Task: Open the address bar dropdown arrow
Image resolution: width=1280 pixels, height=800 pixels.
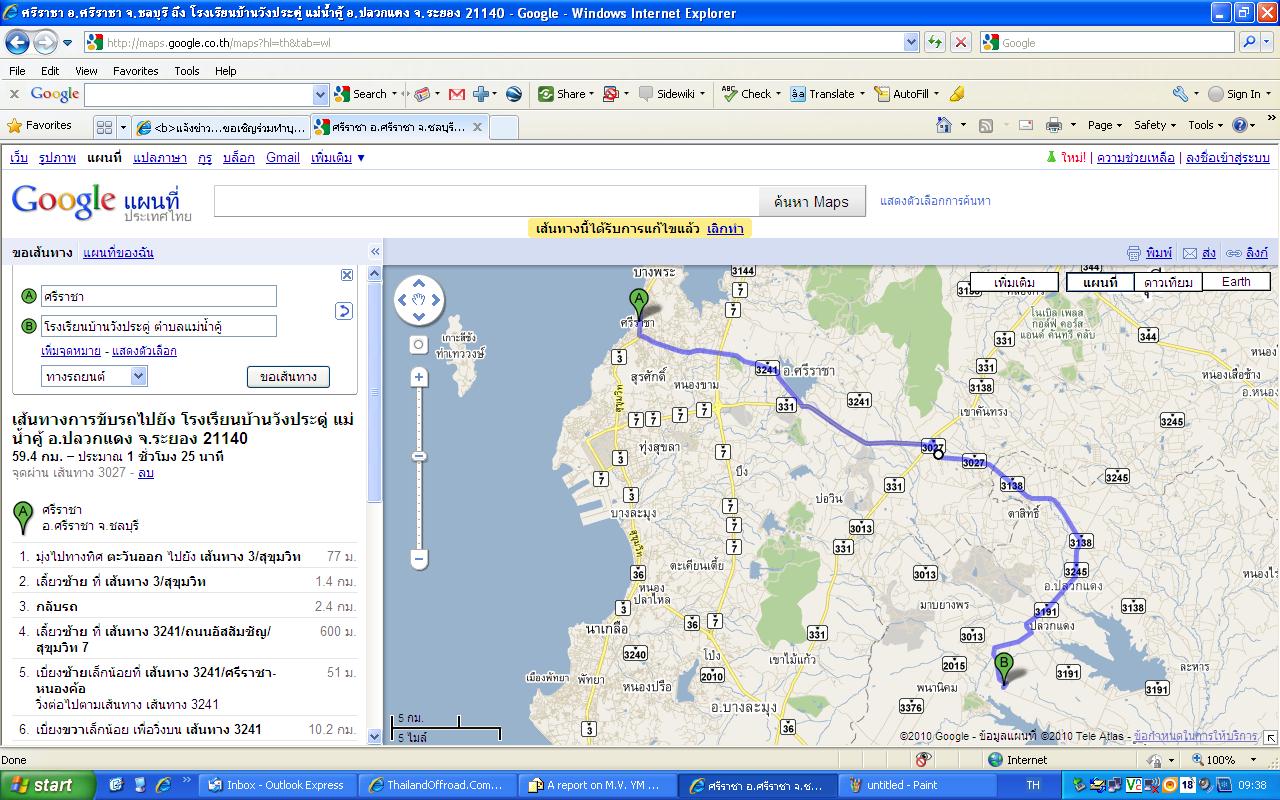Action: coord(911,42)
